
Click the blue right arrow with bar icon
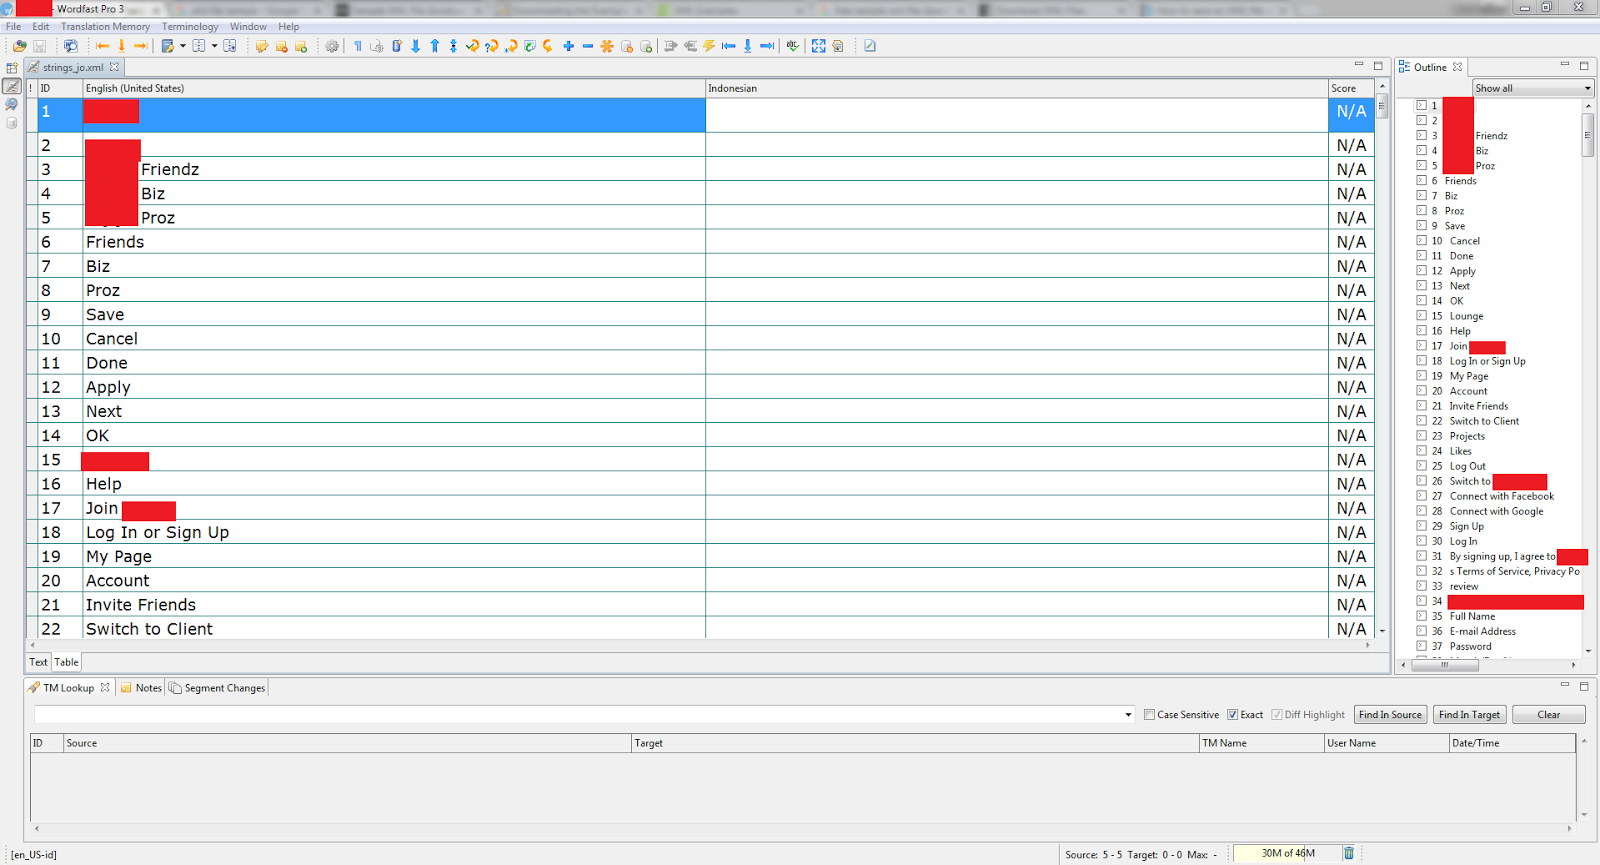[x=767, y=46]
